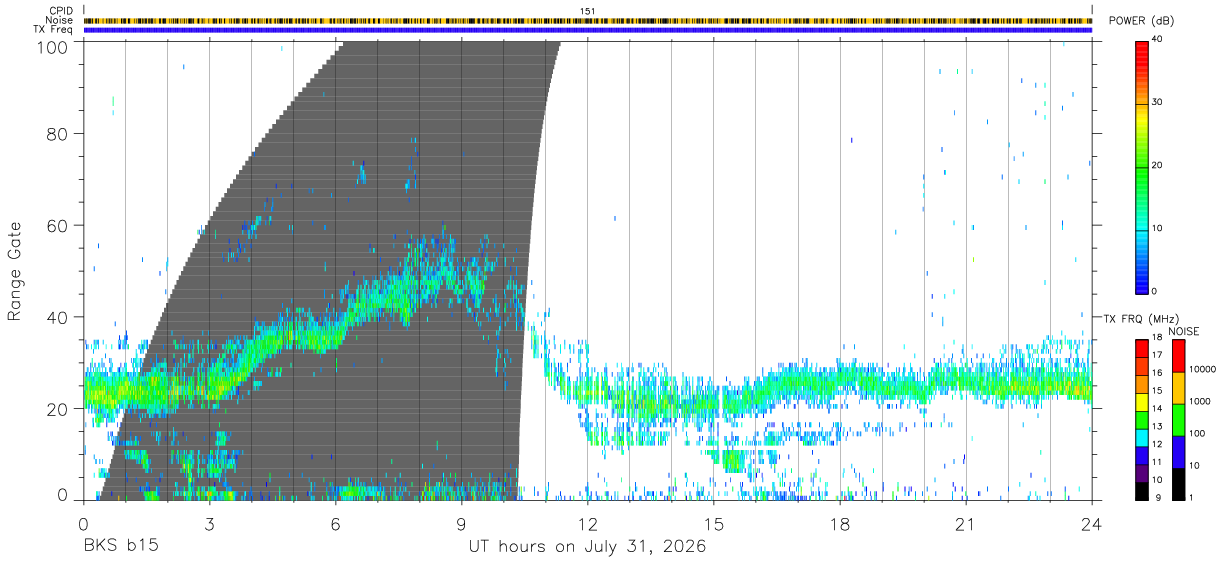This screenshot has height=567, width=1228.
Task: Click the CPID value 151
Action: [587, 11]
